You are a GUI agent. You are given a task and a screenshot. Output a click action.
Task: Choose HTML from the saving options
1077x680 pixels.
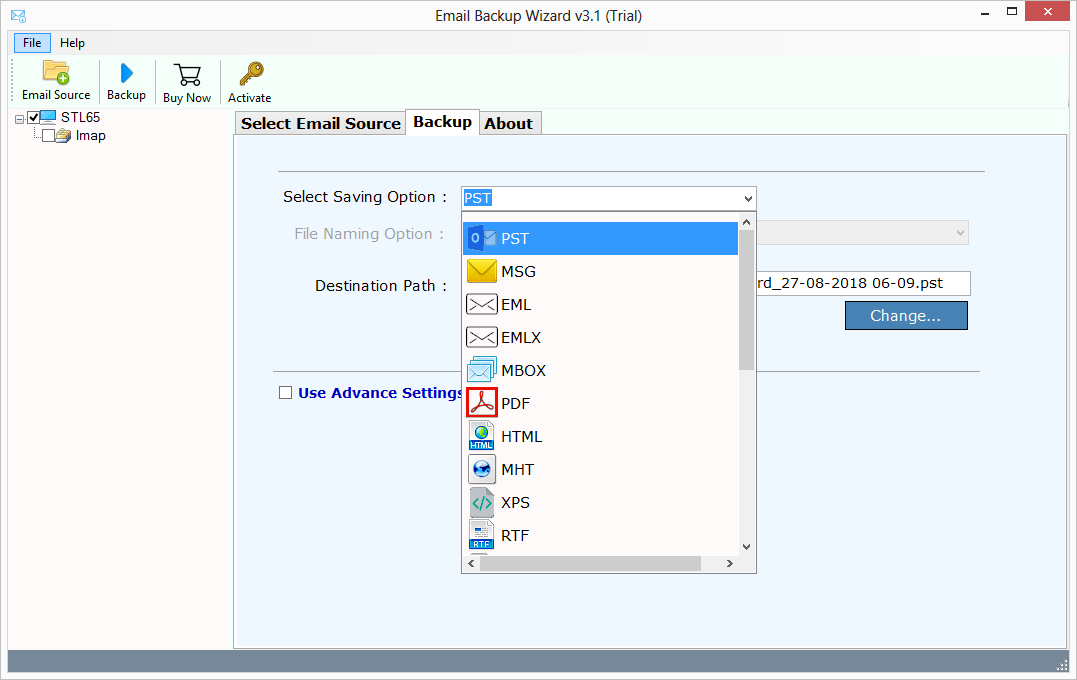pyautogui.click(x=600, y=436)
